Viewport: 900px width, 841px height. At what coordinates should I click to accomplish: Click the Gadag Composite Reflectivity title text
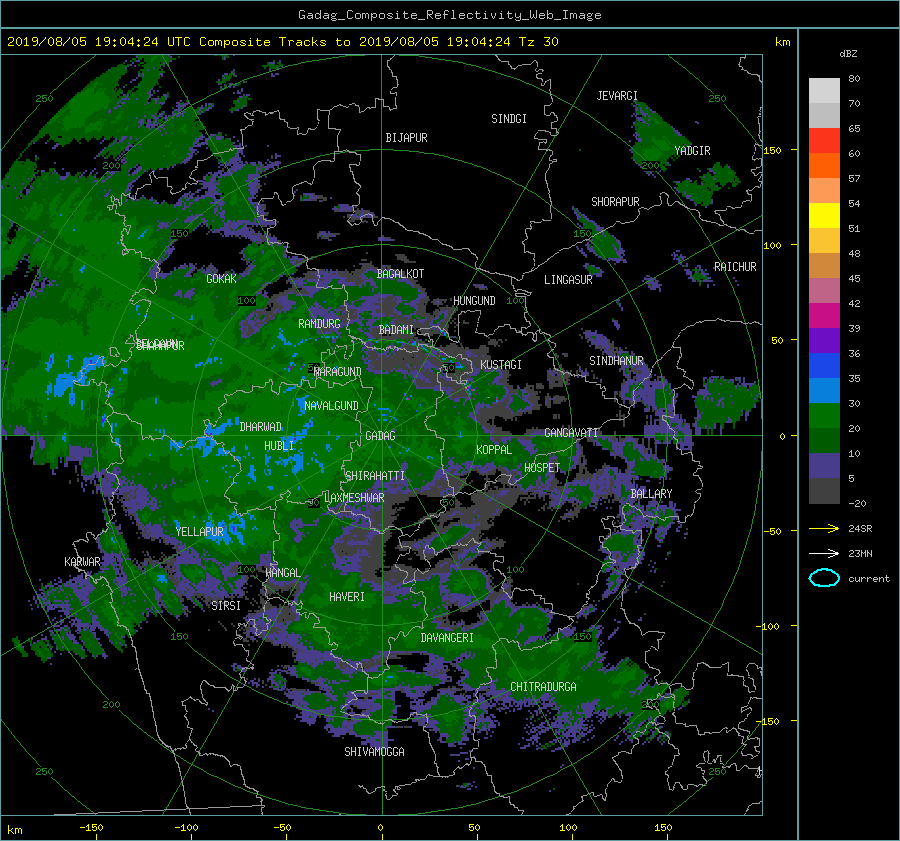click(449, 15)
